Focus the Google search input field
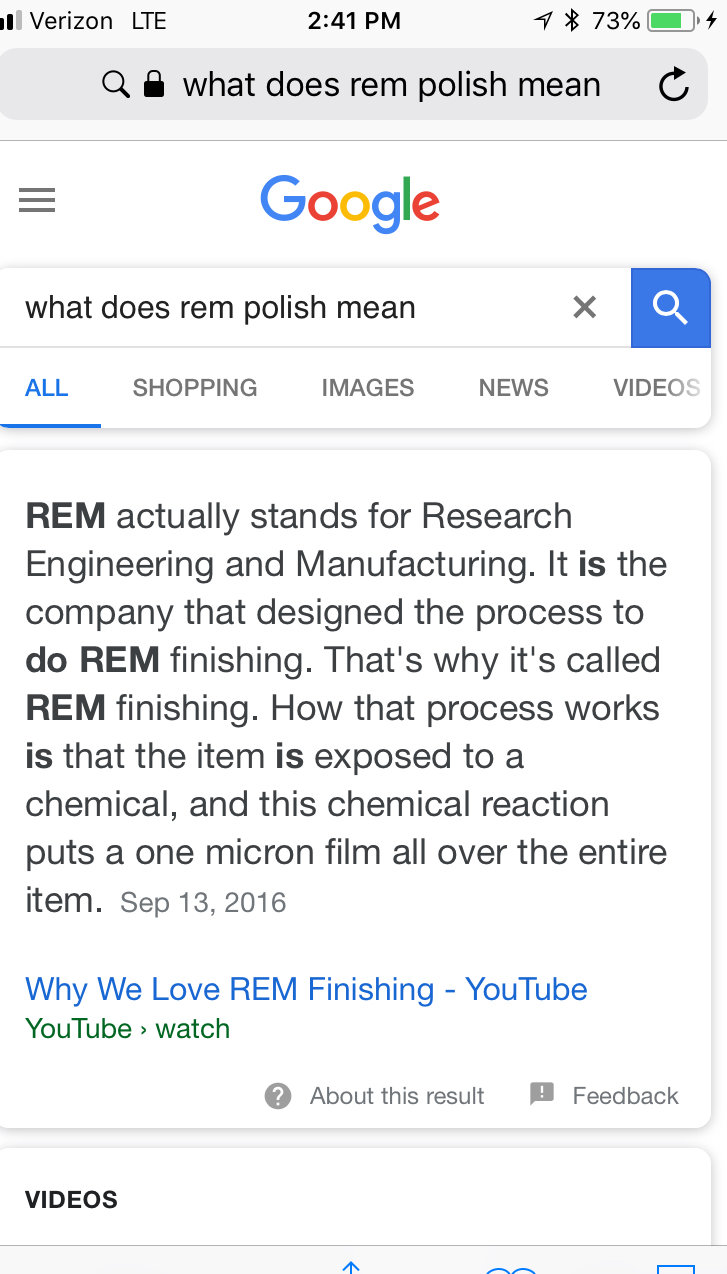The image size is (727, 1274). 290,308
